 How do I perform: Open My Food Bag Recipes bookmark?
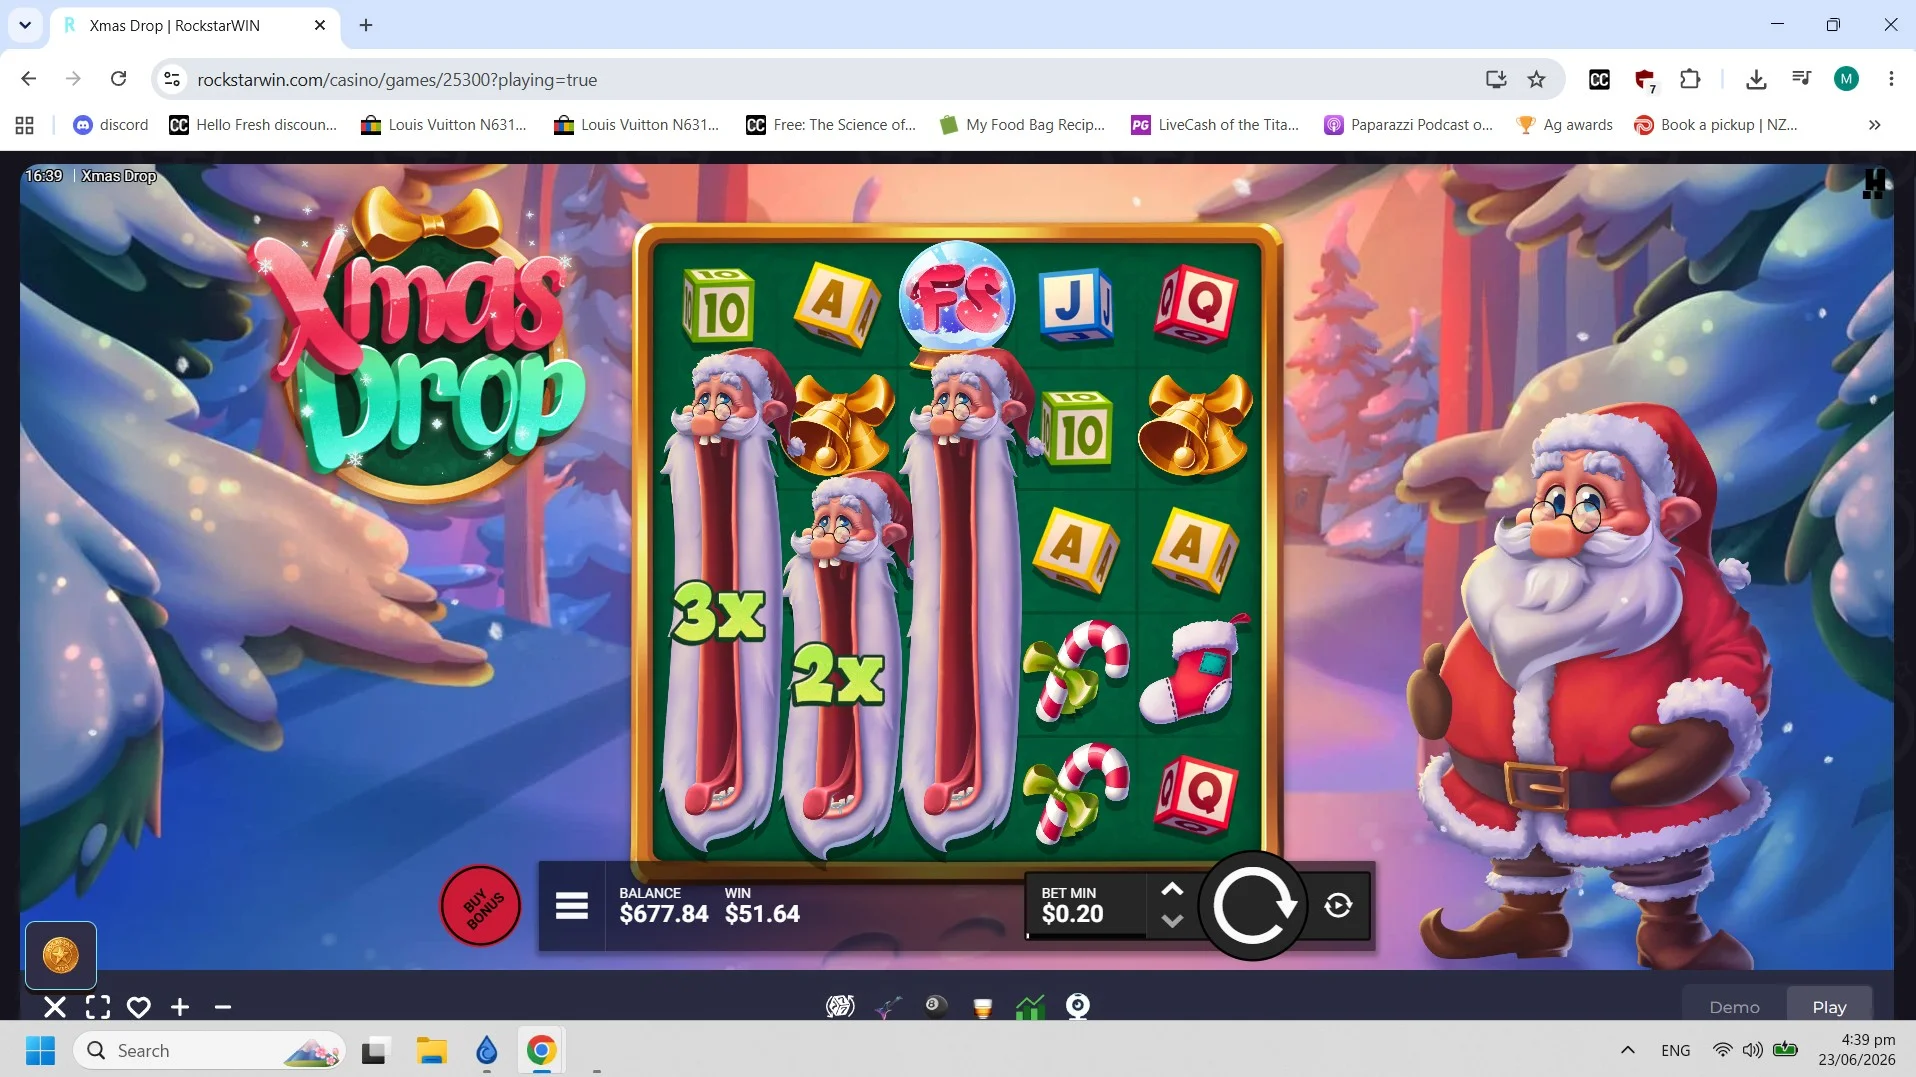pyautogui.click(x=1022, y=125)
